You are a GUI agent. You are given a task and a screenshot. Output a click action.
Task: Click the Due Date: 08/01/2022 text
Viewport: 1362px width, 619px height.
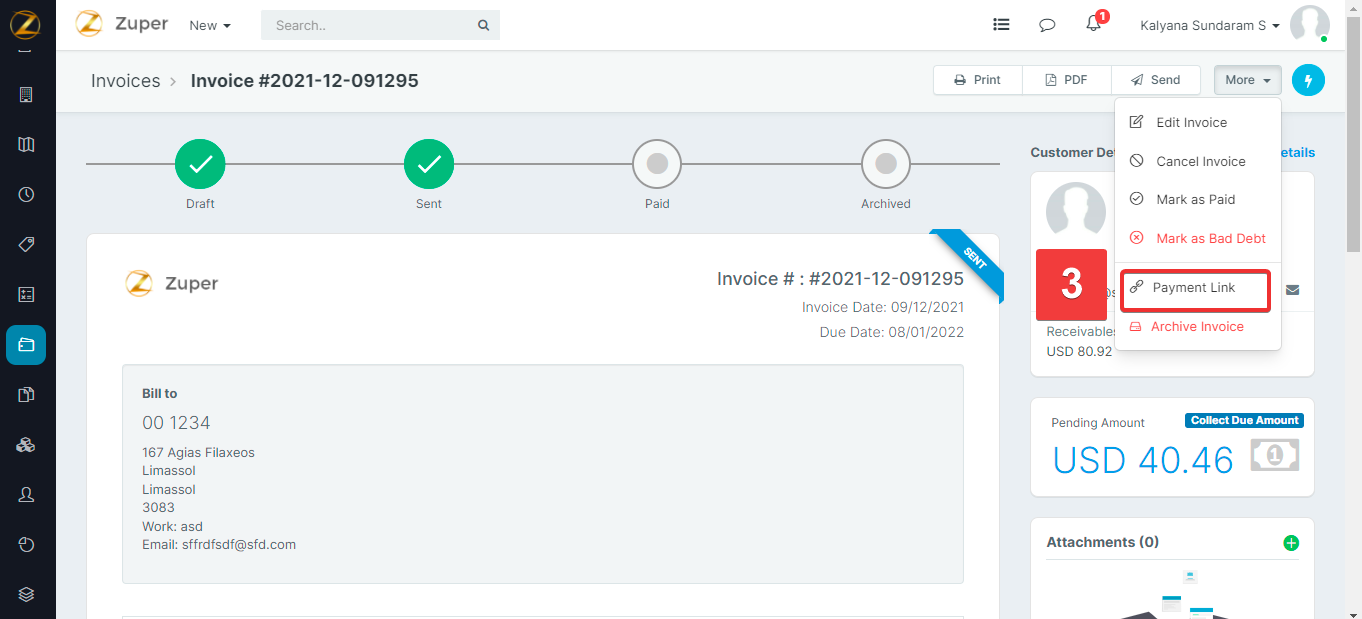click(x=891, y=332)
